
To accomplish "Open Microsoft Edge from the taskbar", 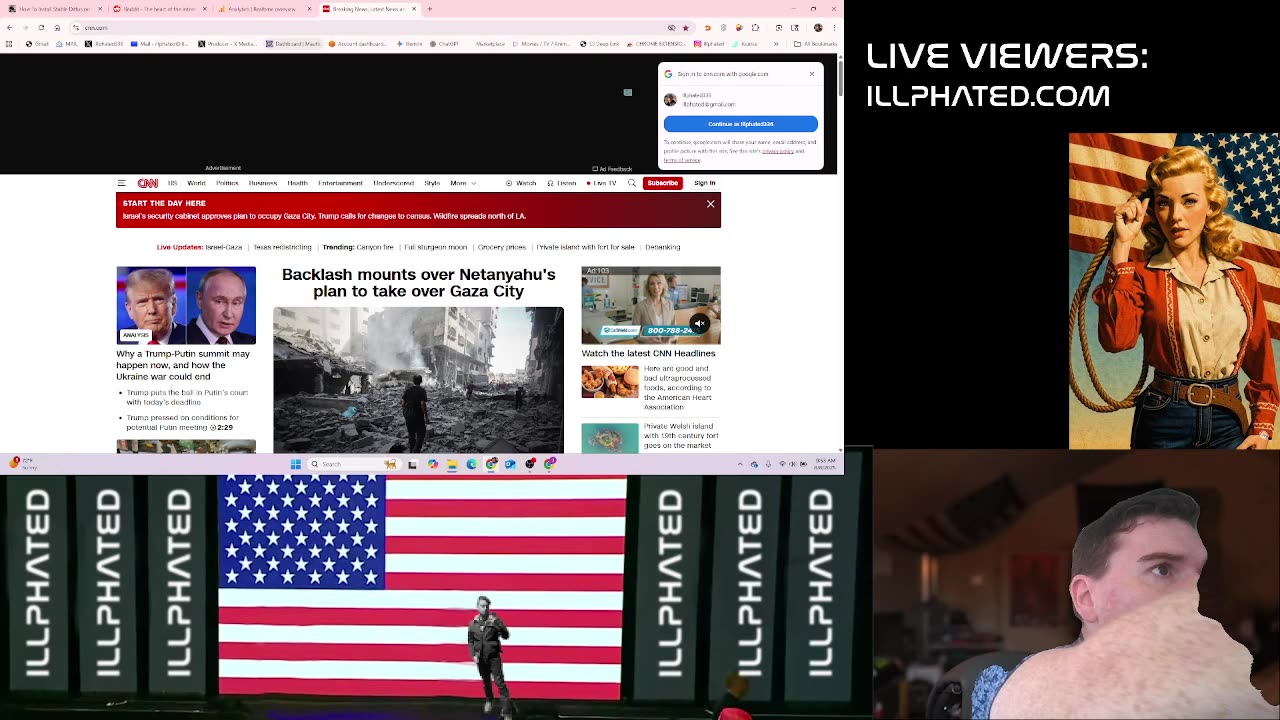I will pos(472,464).
